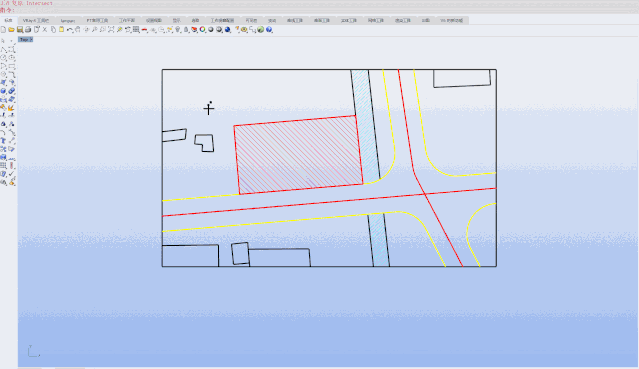Click the red hatched building polygon in the viewport
This screenshot has height=369, width=639.
pyautogui.click(x=298, y=155)
